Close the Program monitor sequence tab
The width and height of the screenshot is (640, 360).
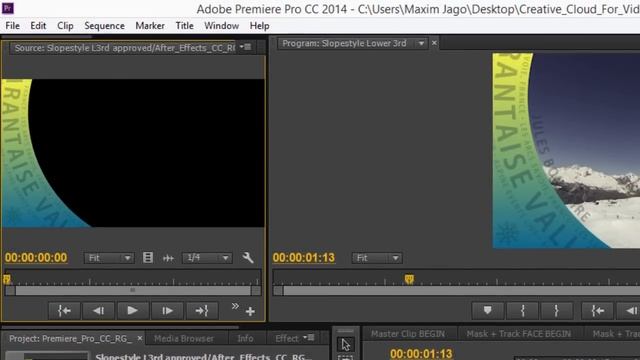point(434,42)
